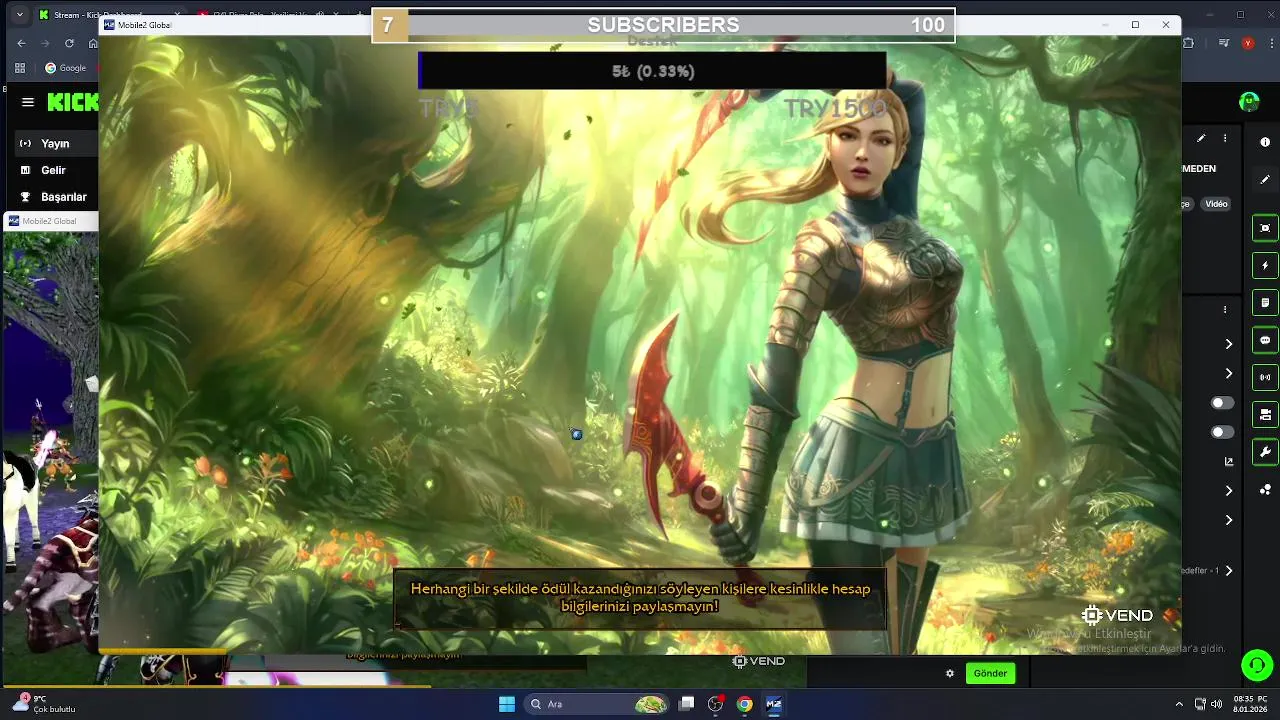Open the Kick hamburger menu
The height and width of the screenshot is (720, 1280).
click(28, 102)
